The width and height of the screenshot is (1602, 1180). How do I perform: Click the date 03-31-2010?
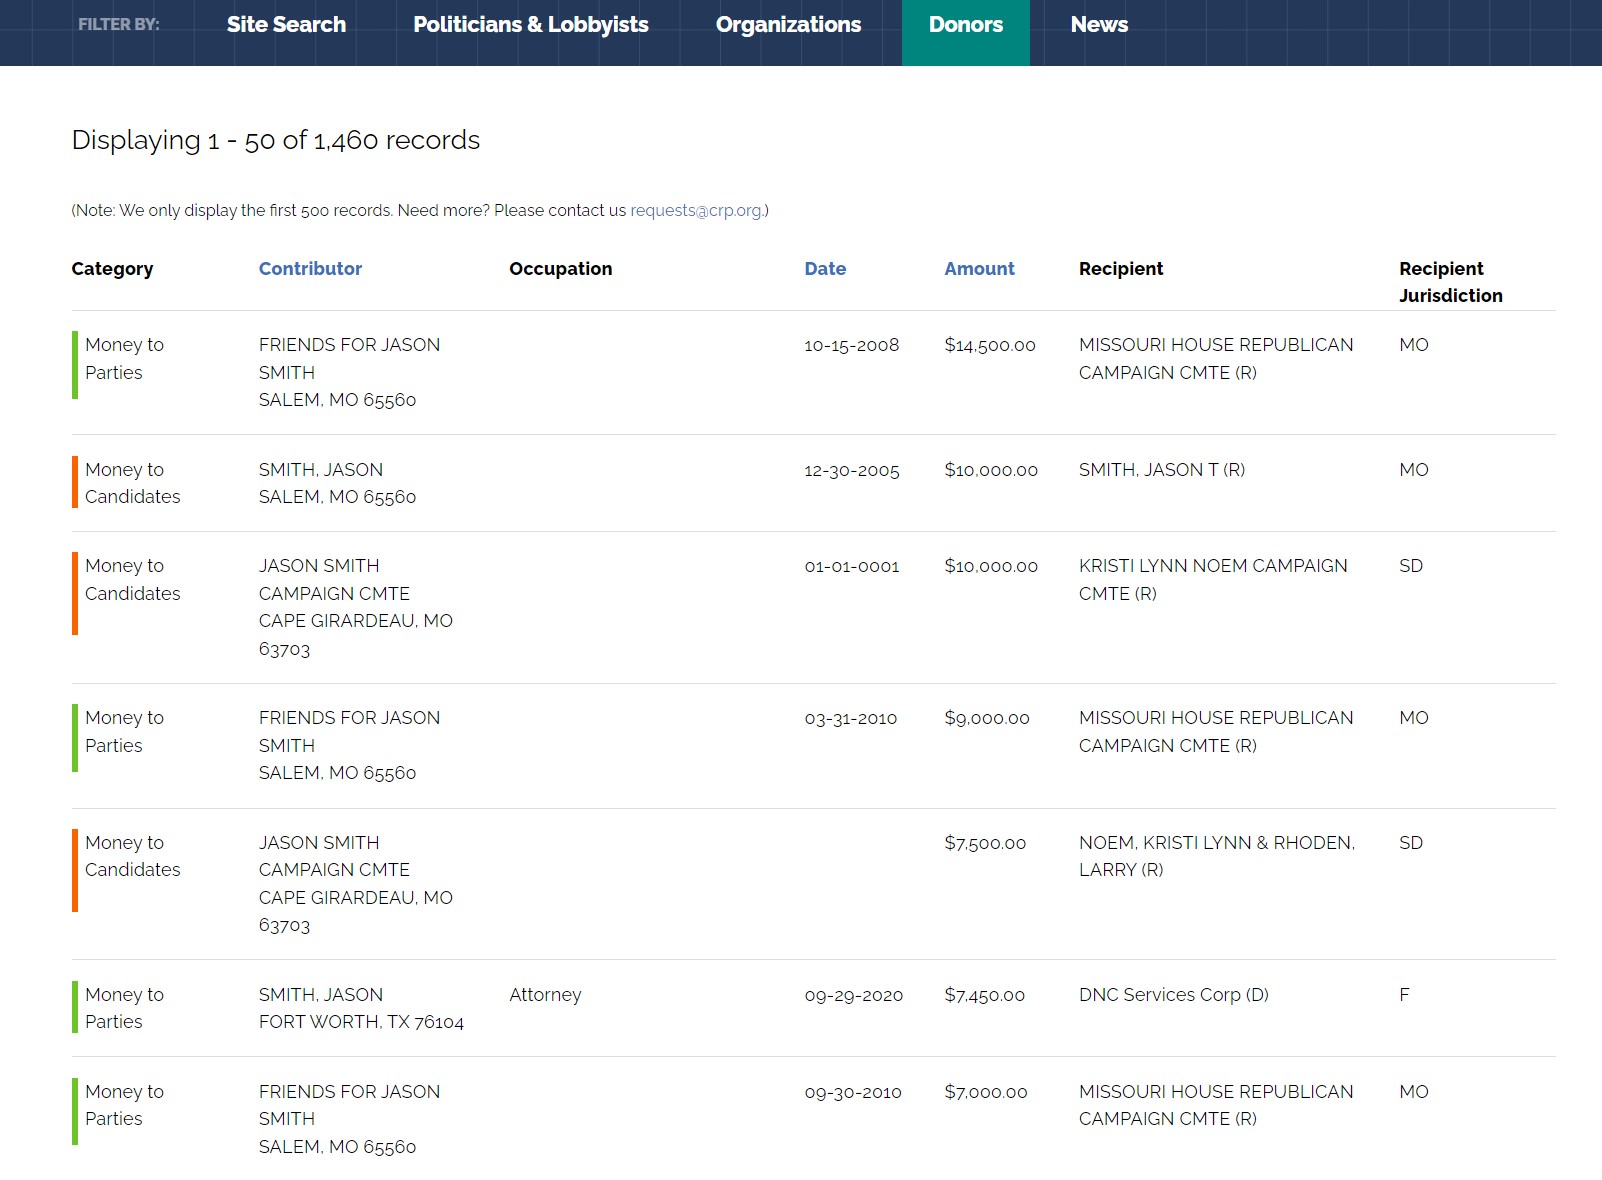pos(851,718)
